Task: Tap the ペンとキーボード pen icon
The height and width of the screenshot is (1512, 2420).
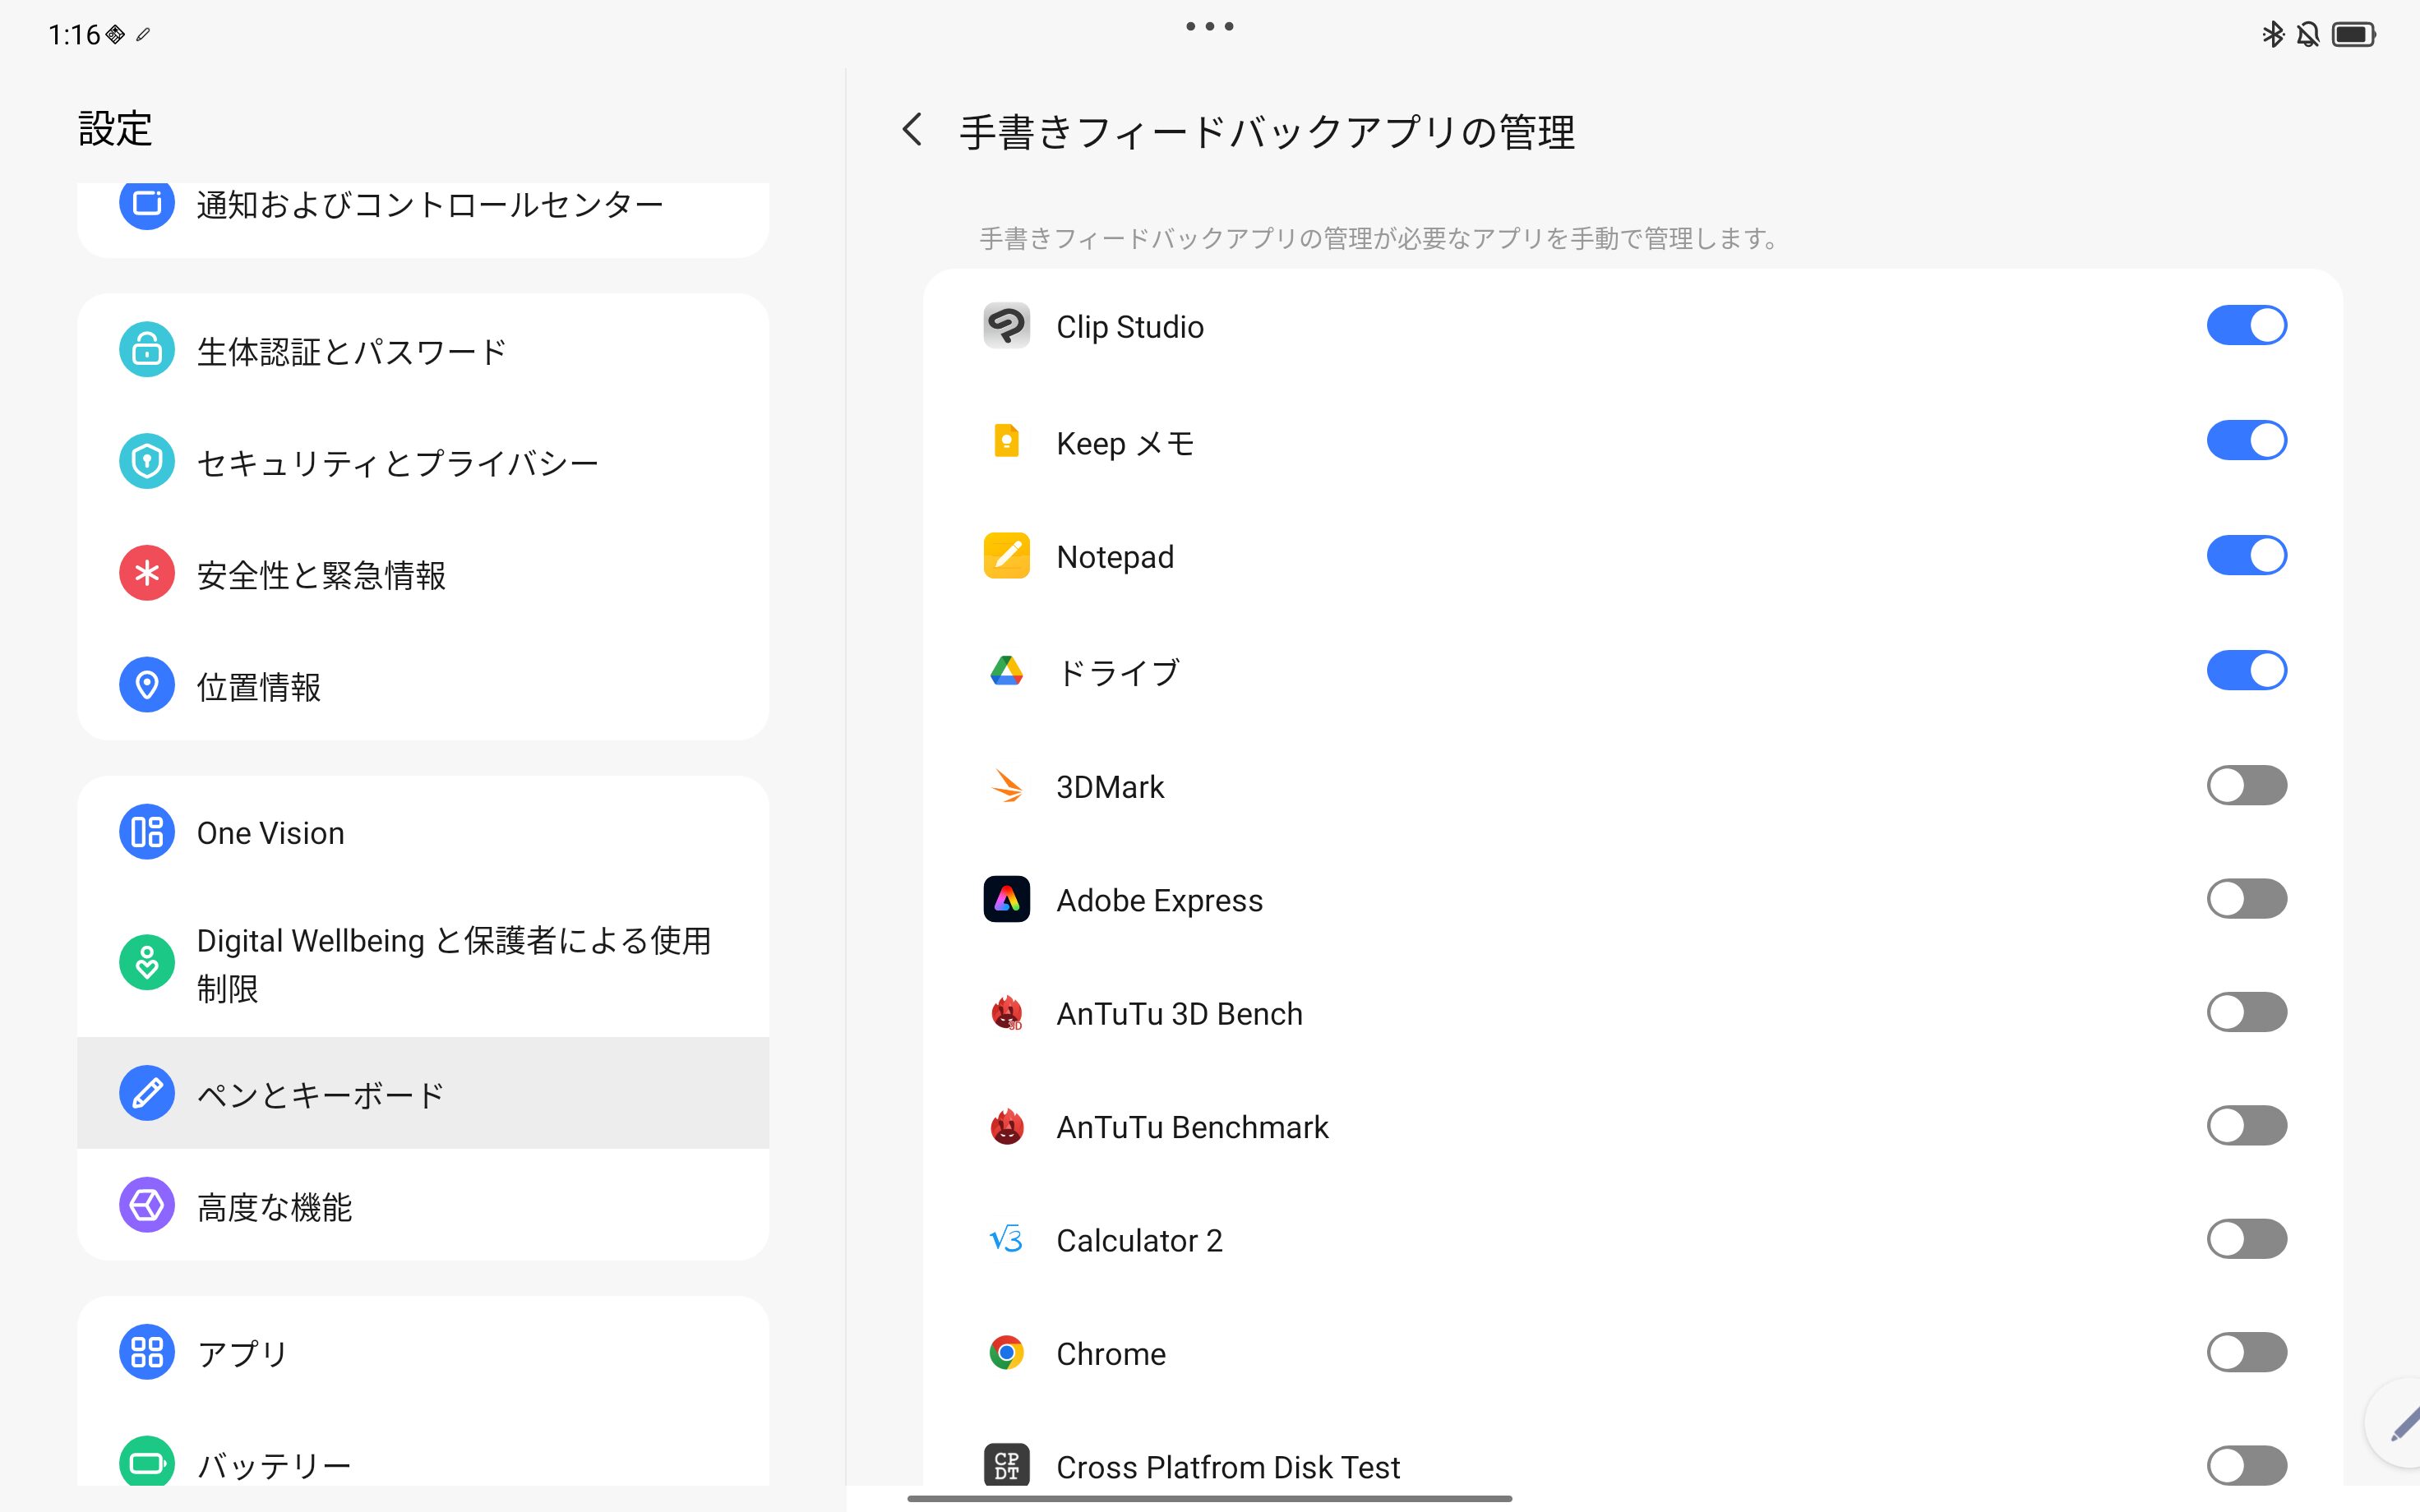Action: tap(147, 1093)
